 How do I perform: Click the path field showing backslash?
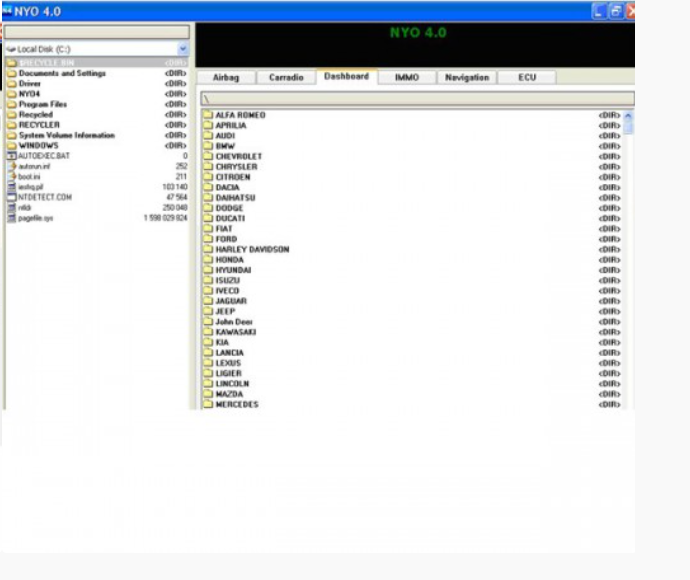(418, 99)
